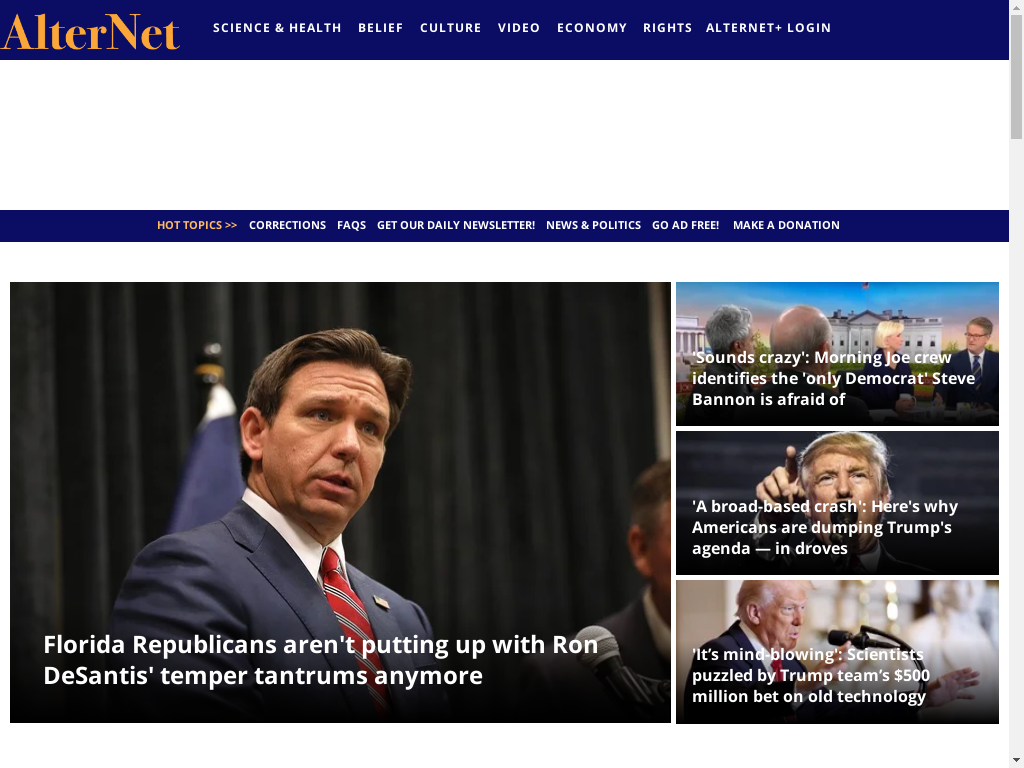The image size is (1024, 768).
Task: Go to the Culture section
Action: point(451,28)
